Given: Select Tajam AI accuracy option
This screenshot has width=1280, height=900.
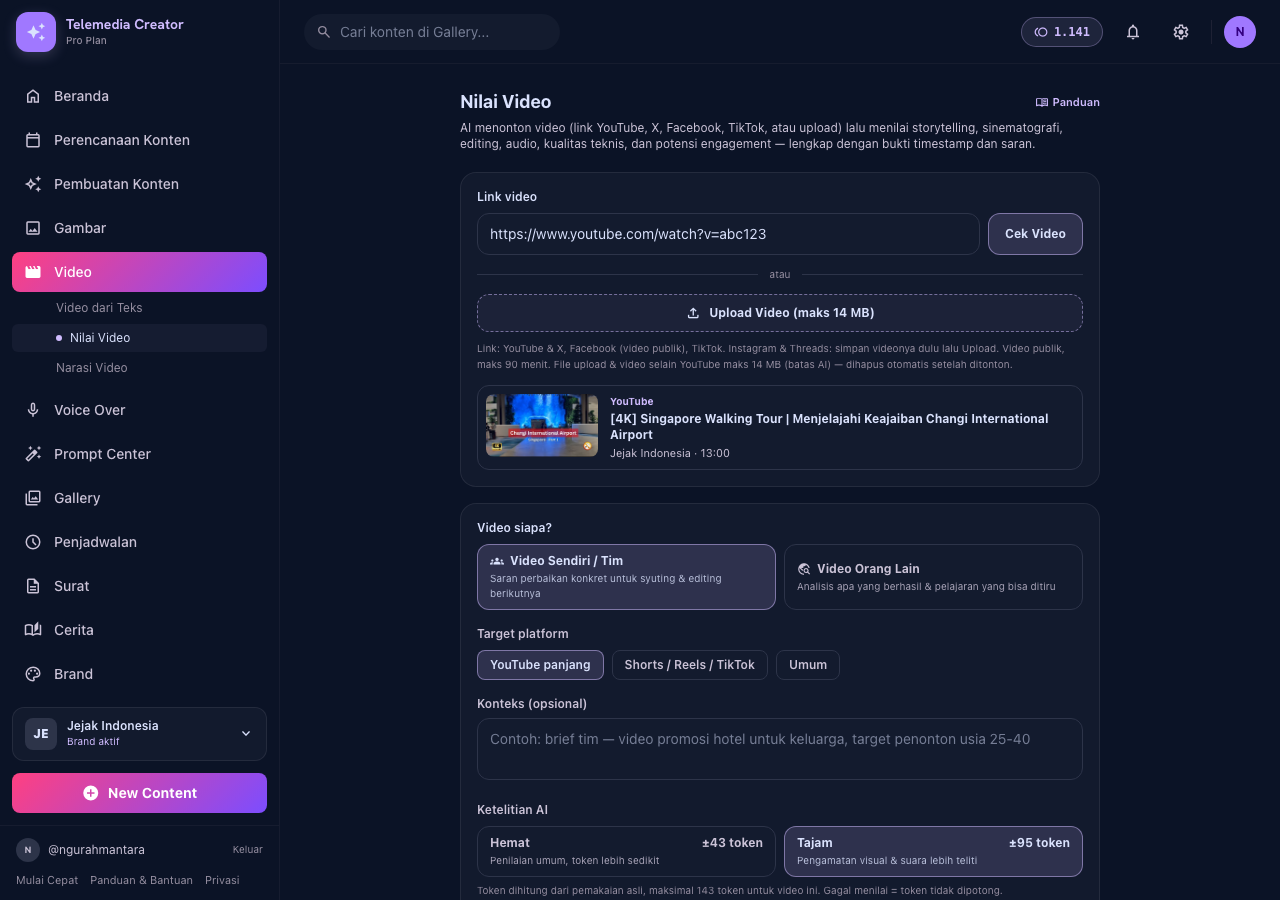Looking at the screenshot, I should click(x=933, y=851).
